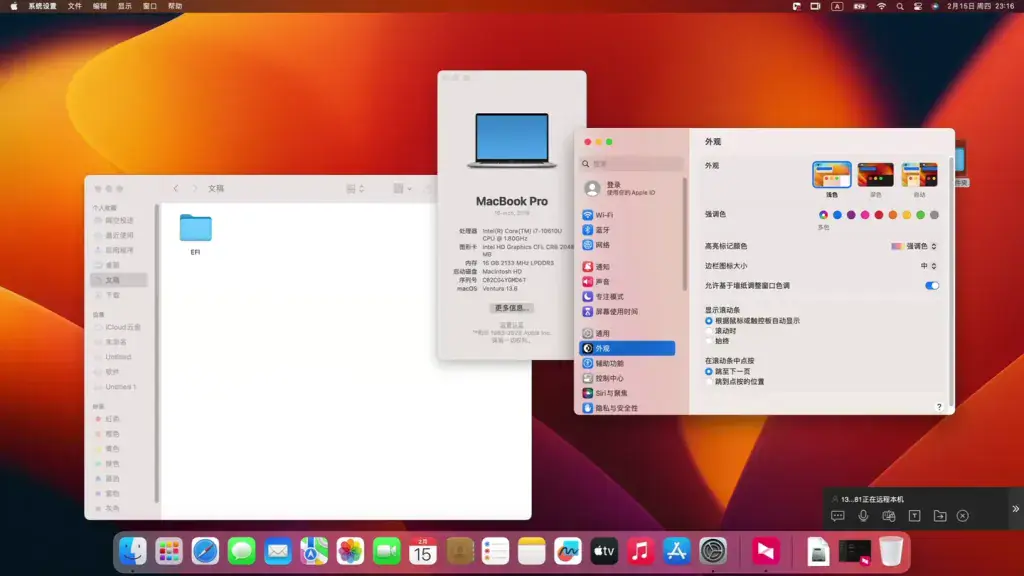The width and height of the screenshot is (1024, 576).
Task: Select the dark appearance thumbnail
Action: tap(875, 175)
